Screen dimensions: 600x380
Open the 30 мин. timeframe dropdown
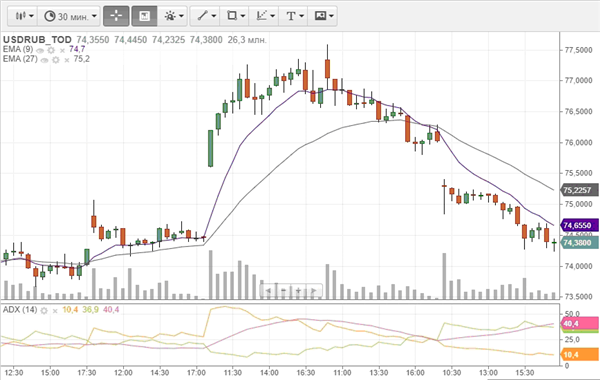[x=69, y=16]
